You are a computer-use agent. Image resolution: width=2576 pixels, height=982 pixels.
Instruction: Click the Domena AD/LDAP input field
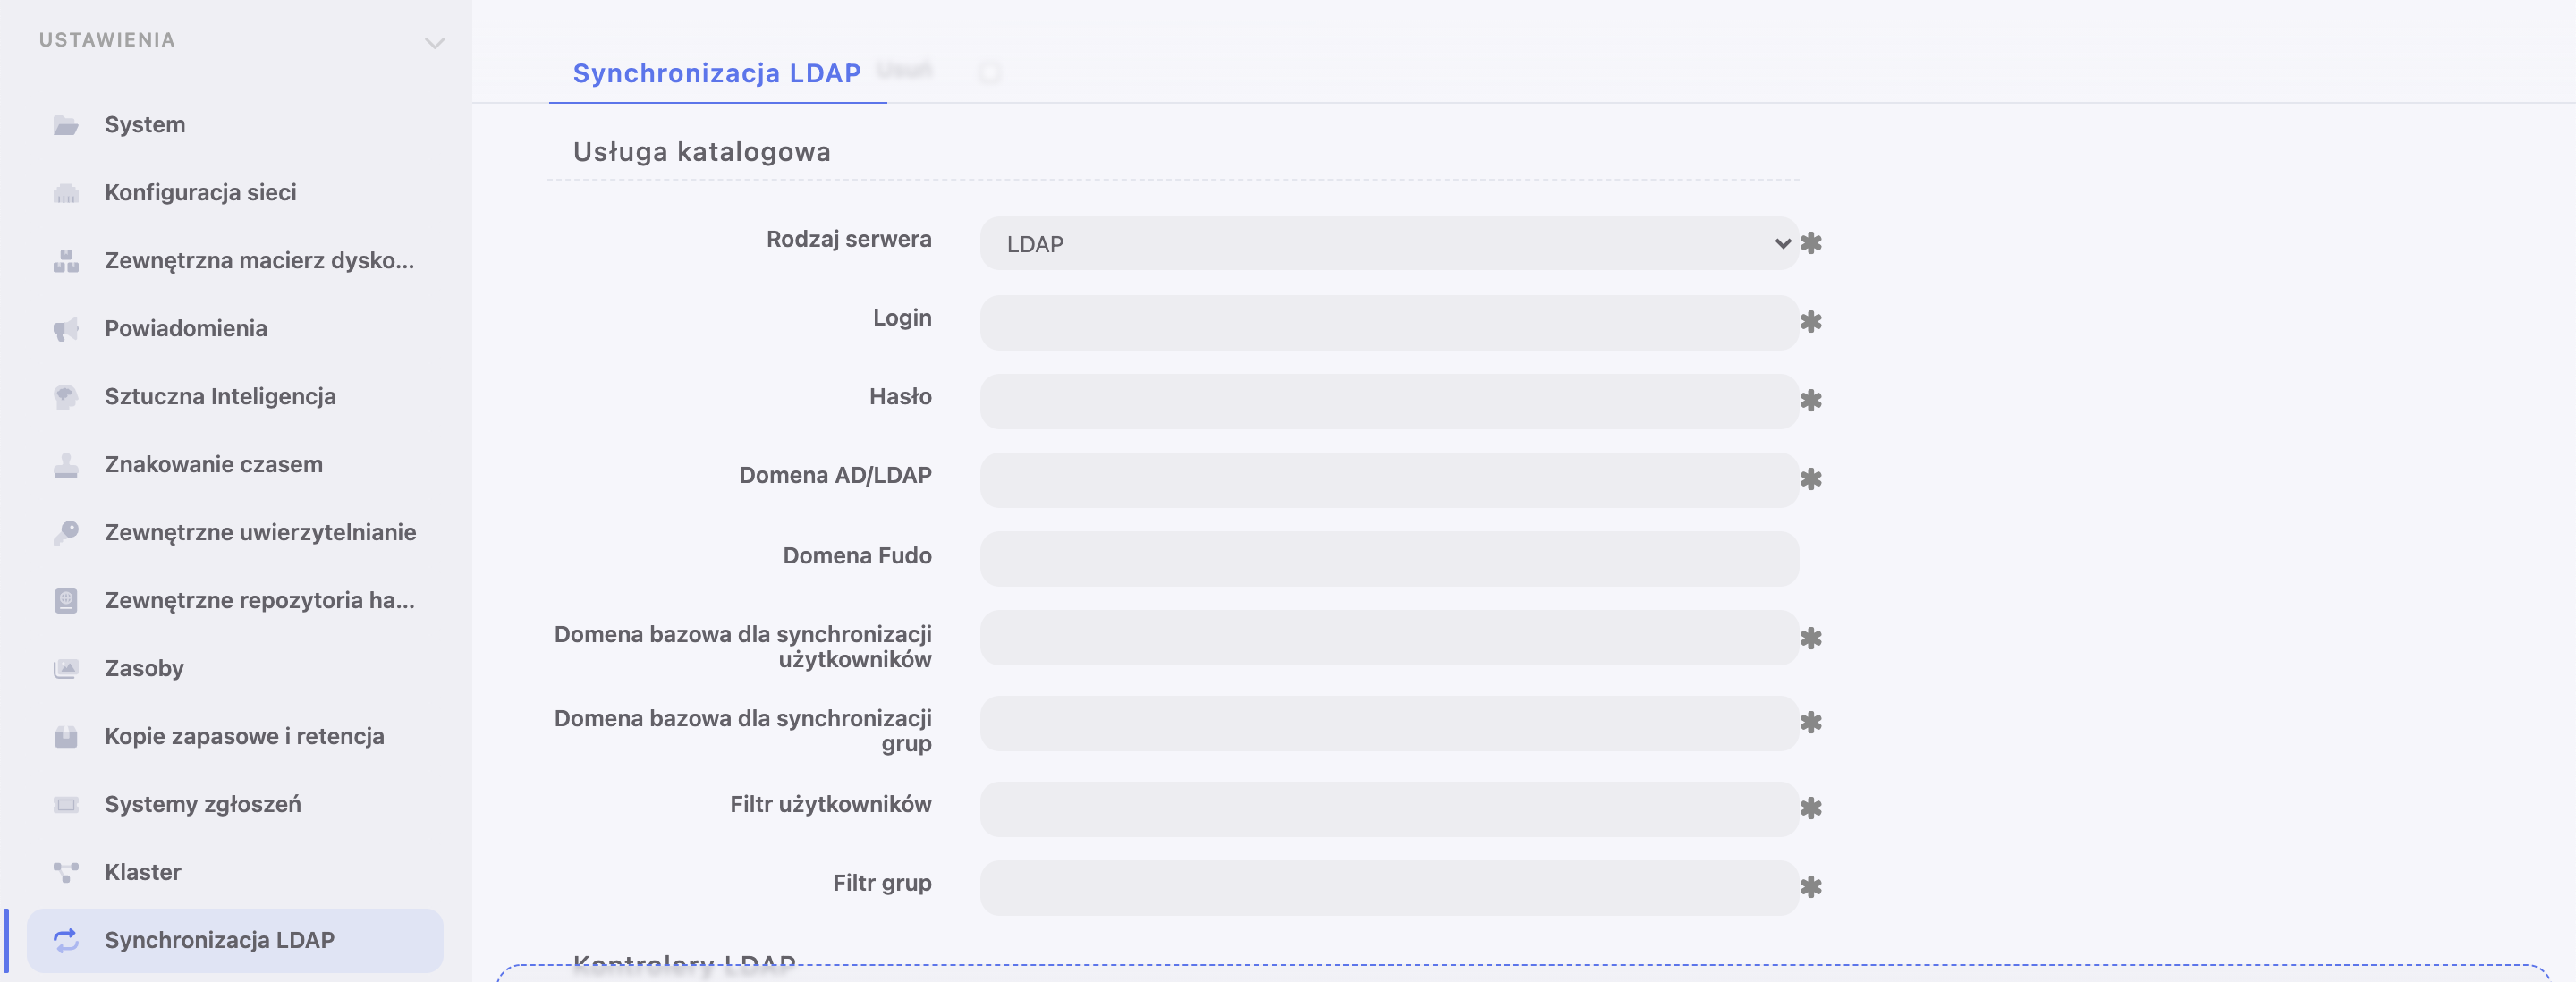point(1389,481)
